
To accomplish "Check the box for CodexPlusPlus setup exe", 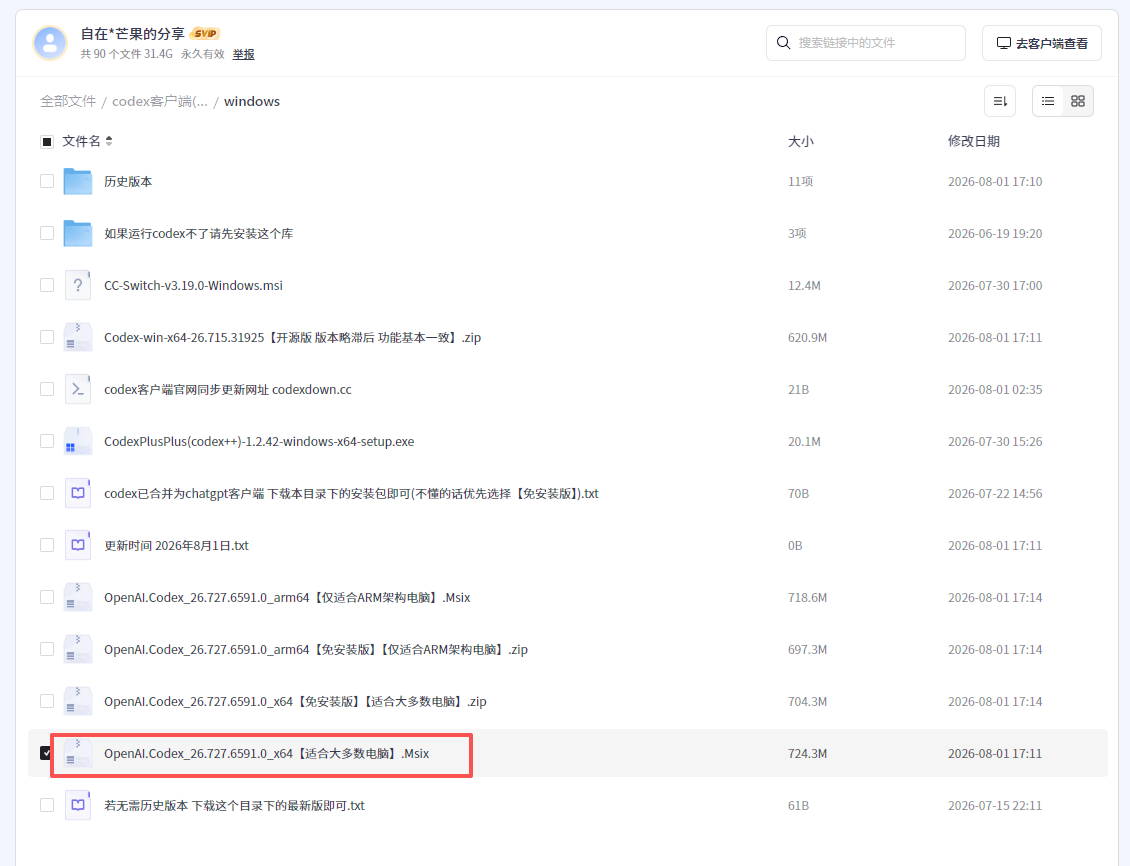I will click(47, 441).
